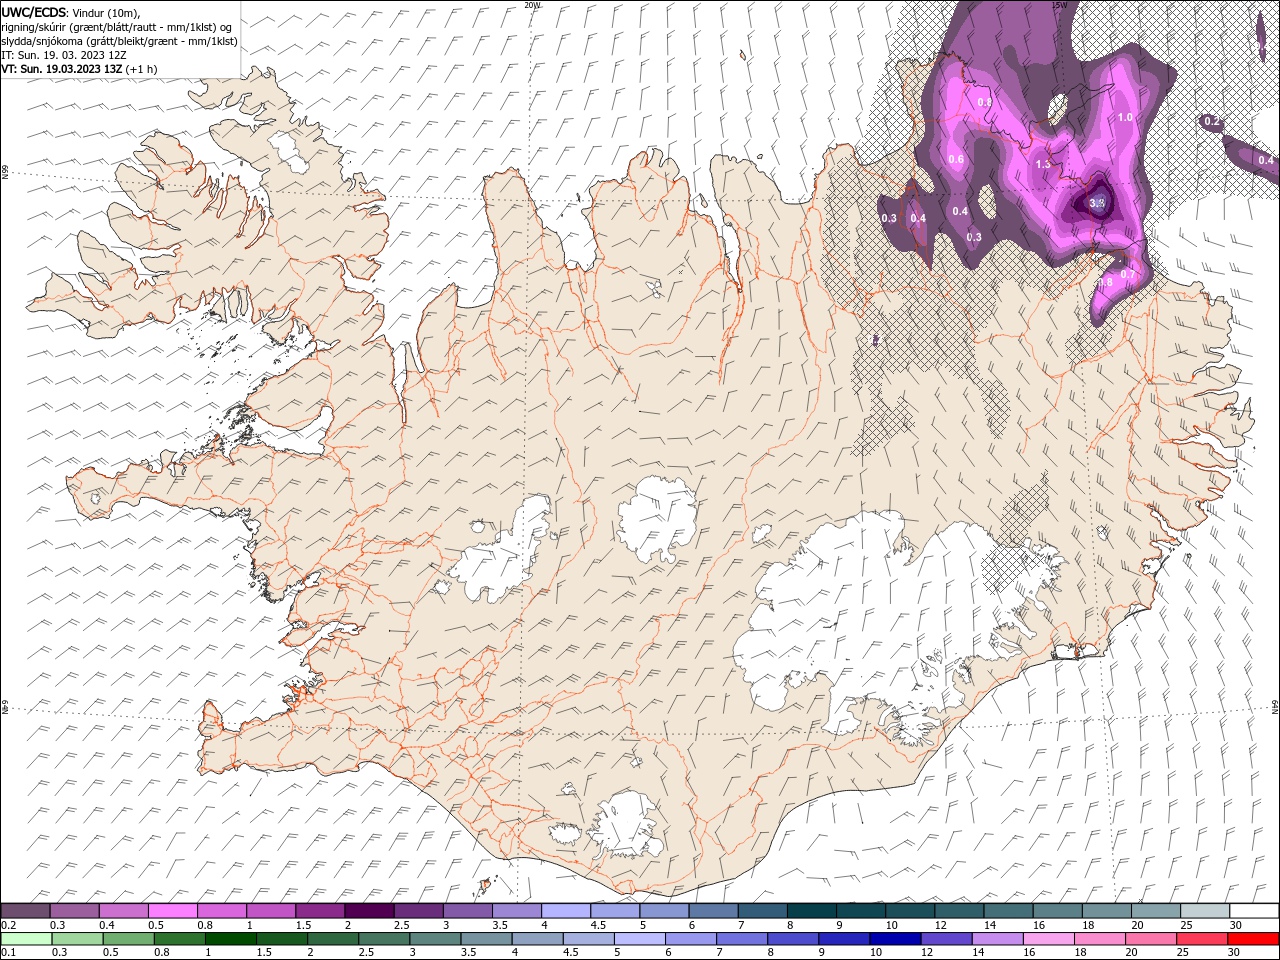Click the 64N latitude label at the right edge
Image resolution: width=1280 pixels, height=960 pixels.
[x=1275, y=706]
